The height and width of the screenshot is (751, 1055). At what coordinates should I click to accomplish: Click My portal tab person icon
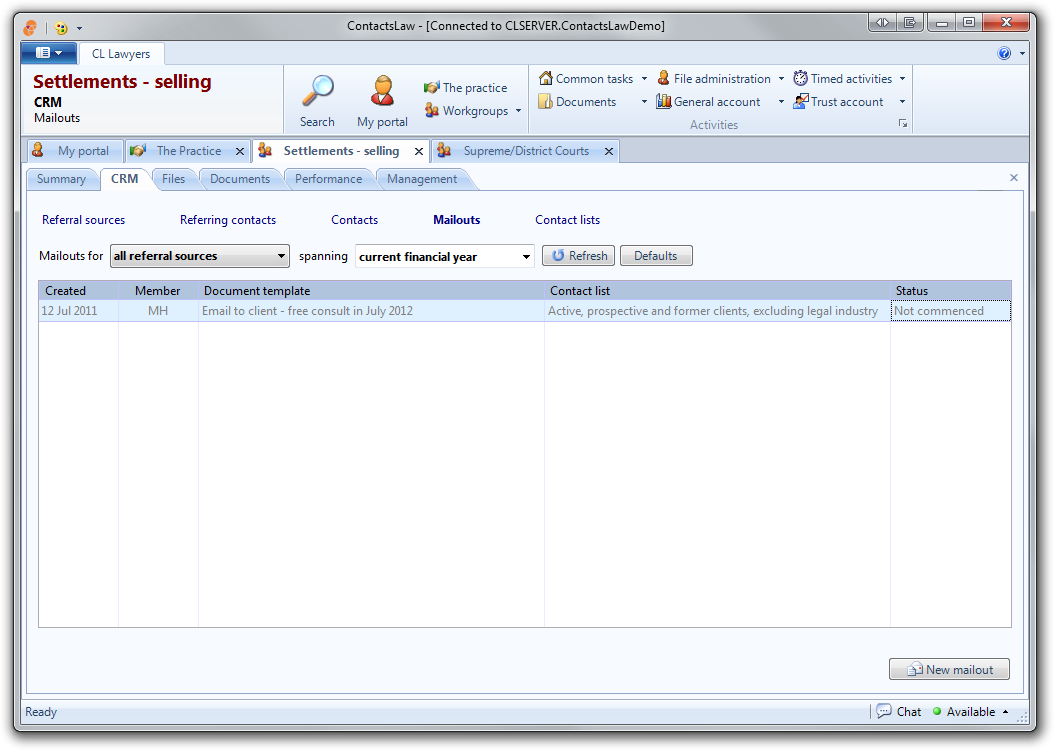[x=38, y=150]
